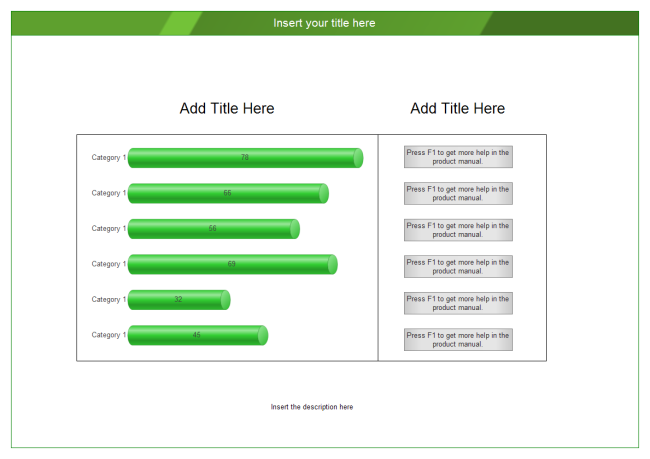Select the 'Press F1' box next to the 45 bar
This screenshot has width=650, height=459.
pyautogui.click(x=458, y=340)
